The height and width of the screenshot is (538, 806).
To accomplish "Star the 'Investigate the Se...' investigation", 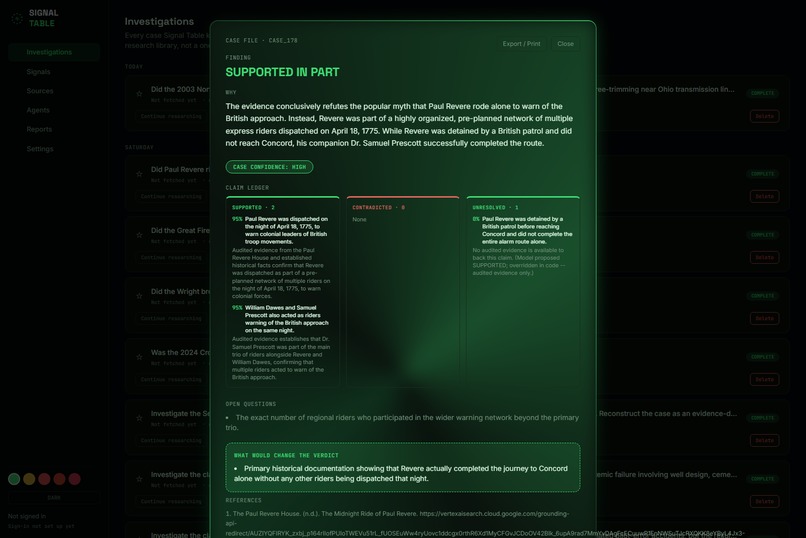I will [x=139, y=418].
